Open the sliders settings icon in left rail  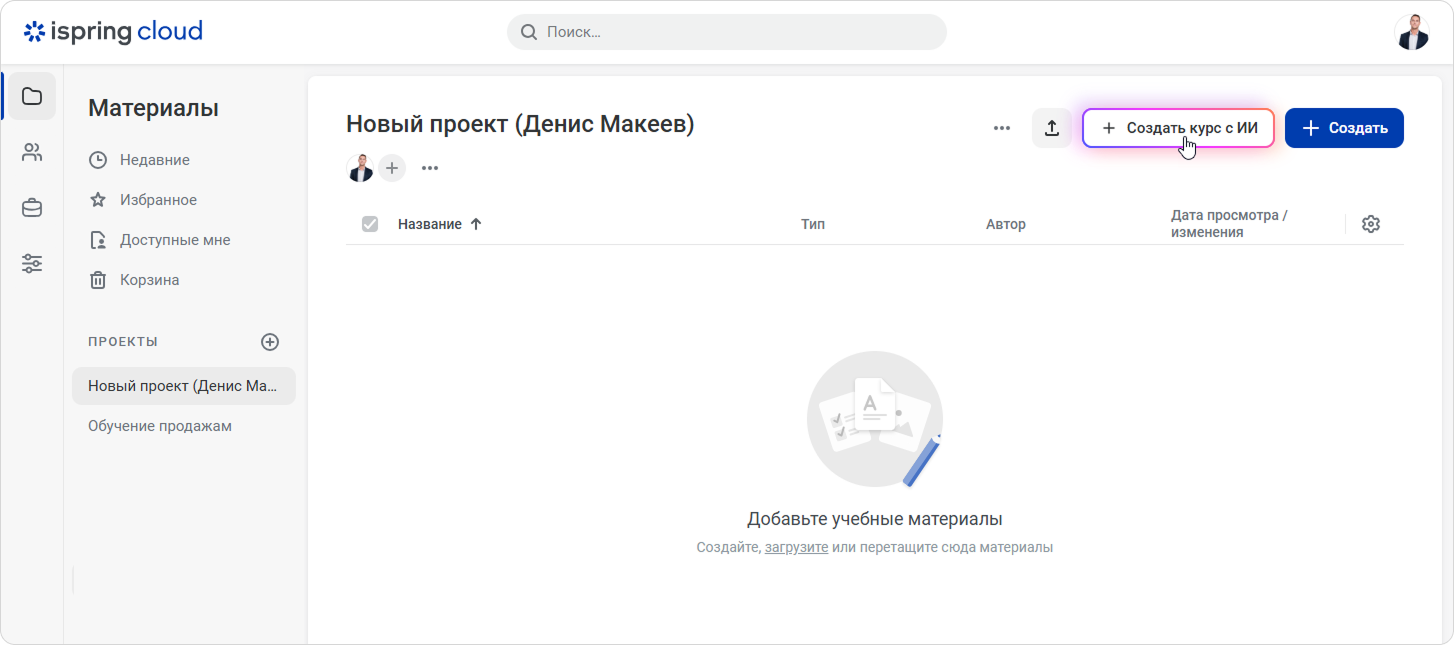(32, 264)
